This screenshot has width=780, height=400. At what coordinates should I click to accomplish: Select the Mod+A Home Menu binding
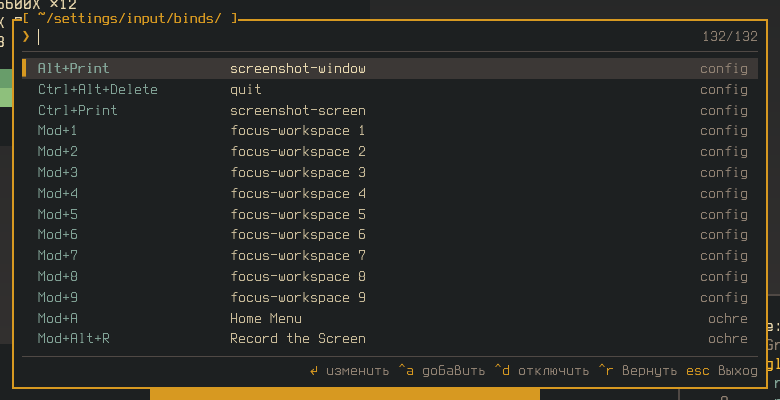[390, 318]
